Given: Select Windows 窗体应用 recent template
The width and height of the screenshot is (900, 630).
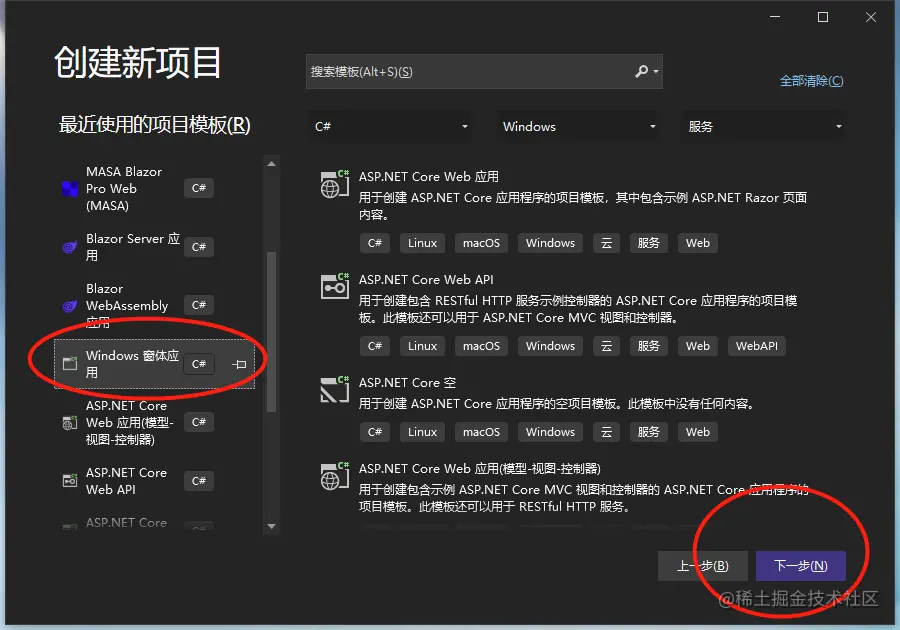Looking at the screenshot, I should pyautogui.click(x=154, y=364).
